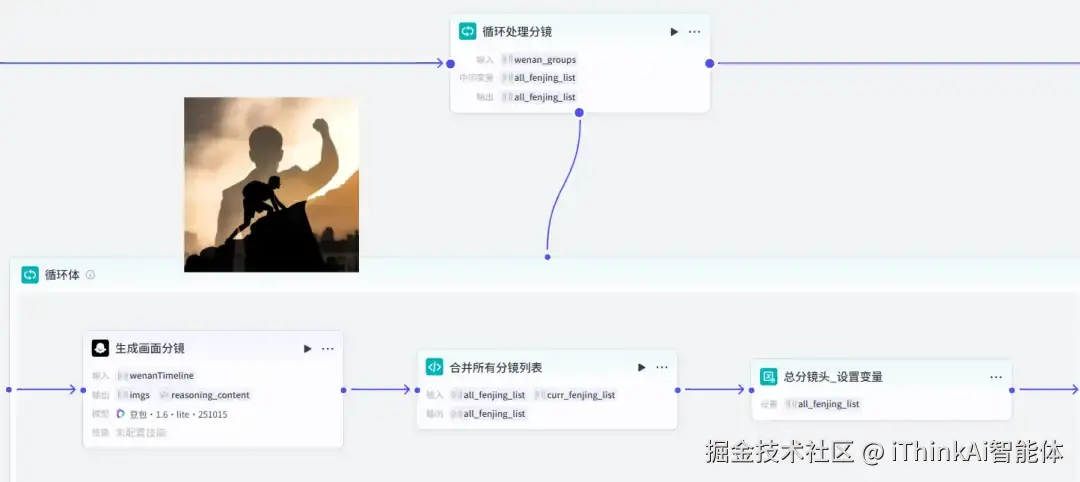
Task: Click the bottom port of 循环处理分镜 node
Action: pos(579,112)
